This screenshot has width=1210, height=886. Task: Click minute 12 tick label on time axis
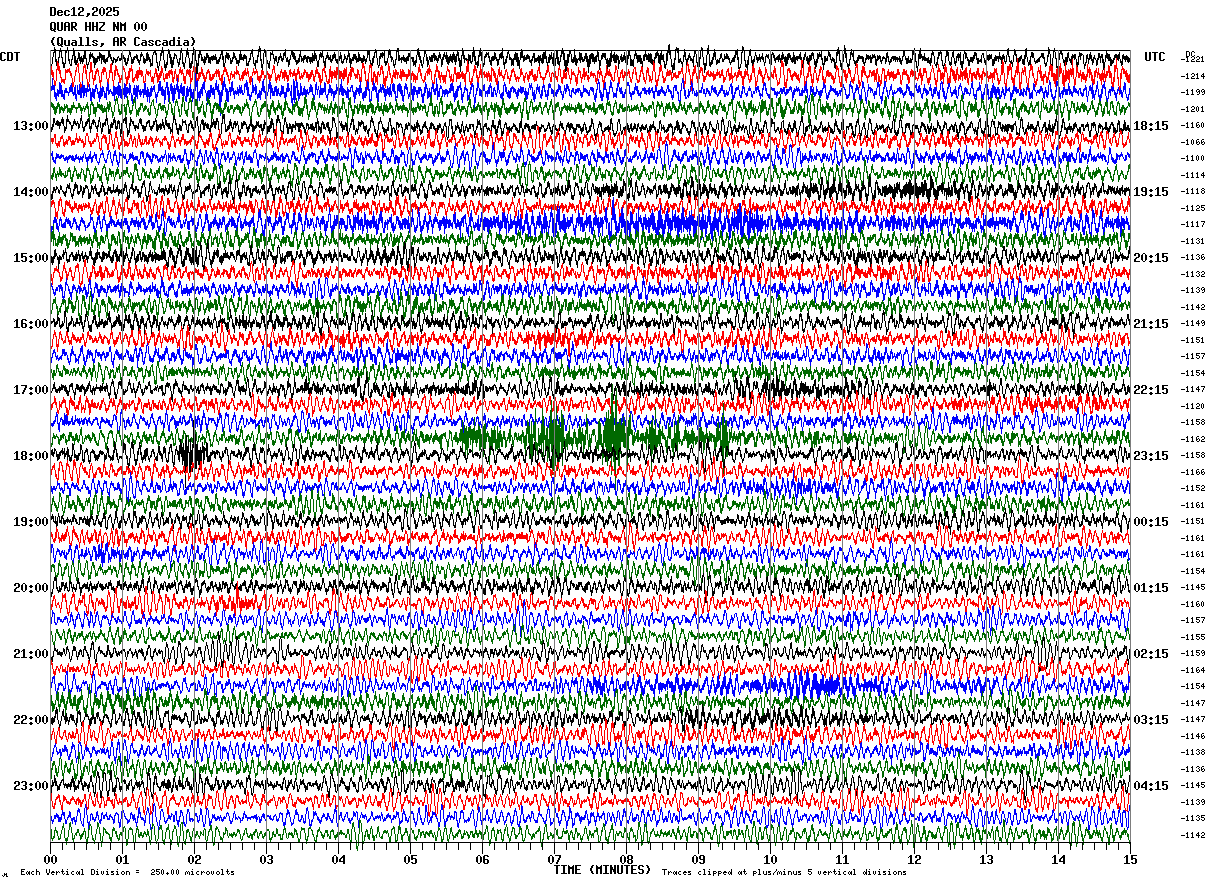(x=915, y=859)
